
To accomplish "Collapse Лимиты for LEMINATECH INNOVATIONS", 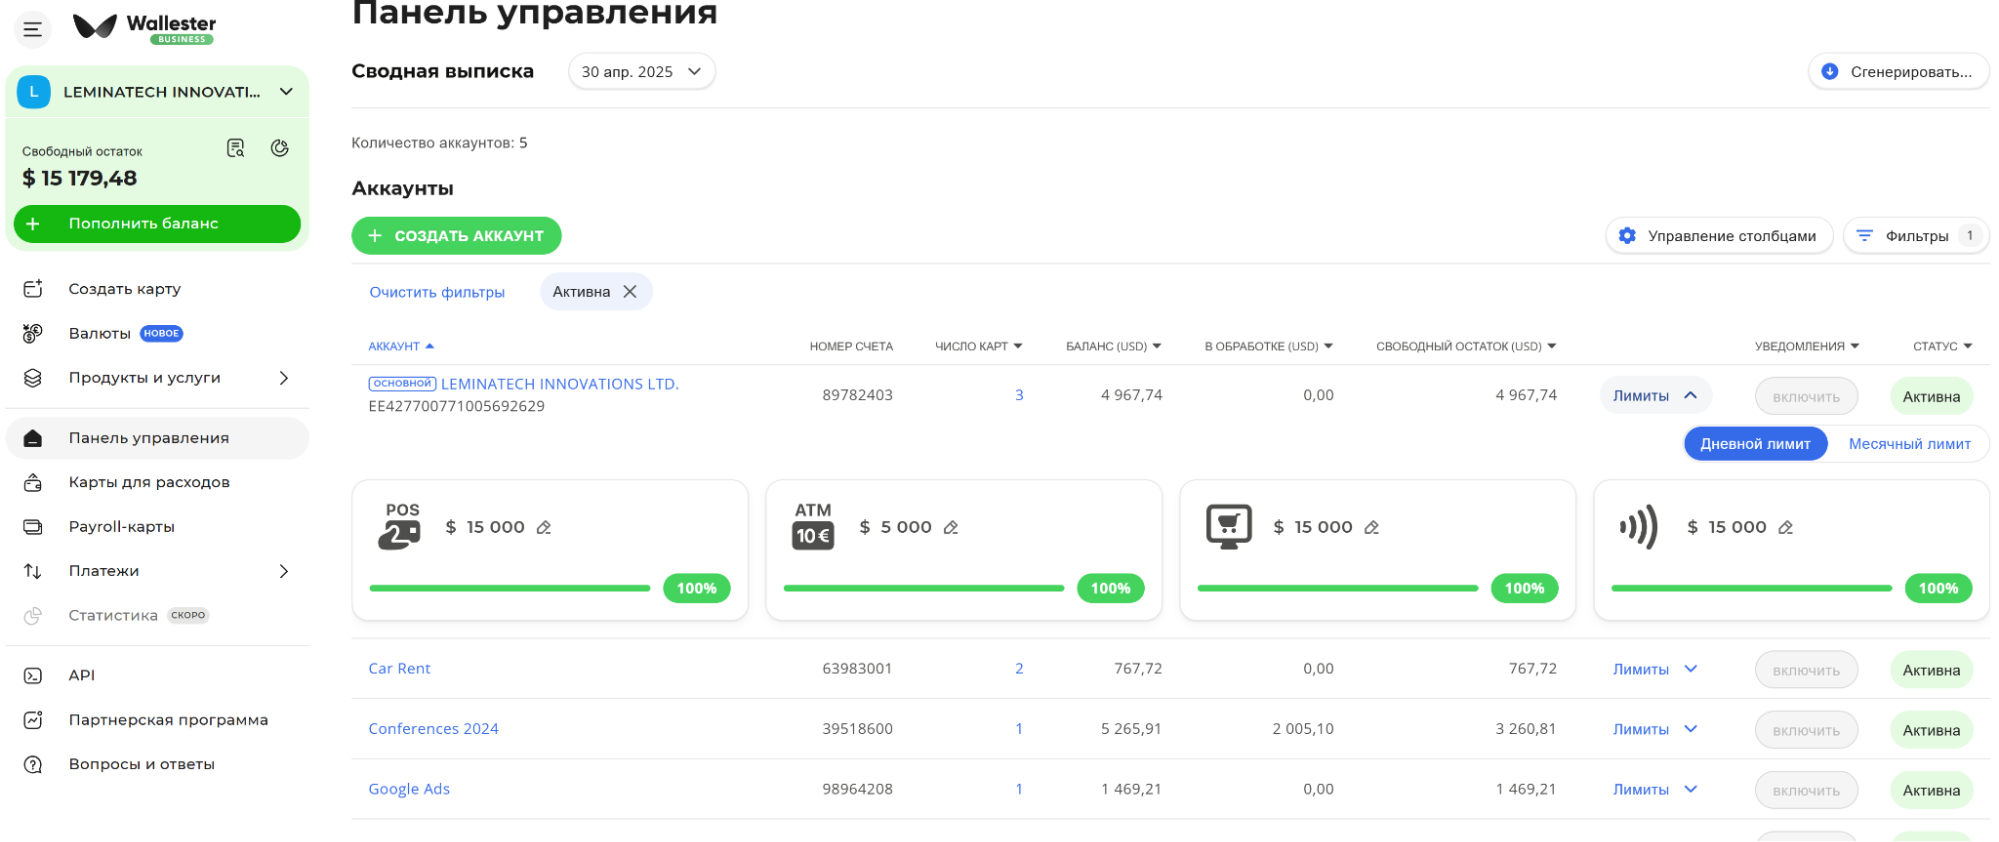I will [x=1655, y=396].
